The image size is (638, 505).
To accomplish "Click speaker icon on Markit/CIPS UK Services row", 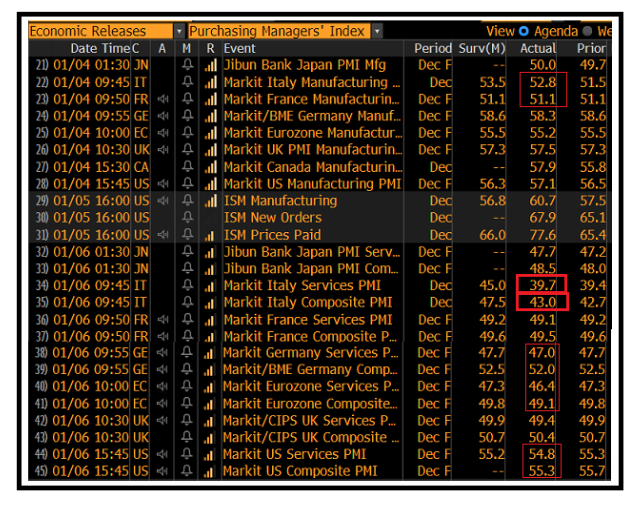I will (163, 421).
